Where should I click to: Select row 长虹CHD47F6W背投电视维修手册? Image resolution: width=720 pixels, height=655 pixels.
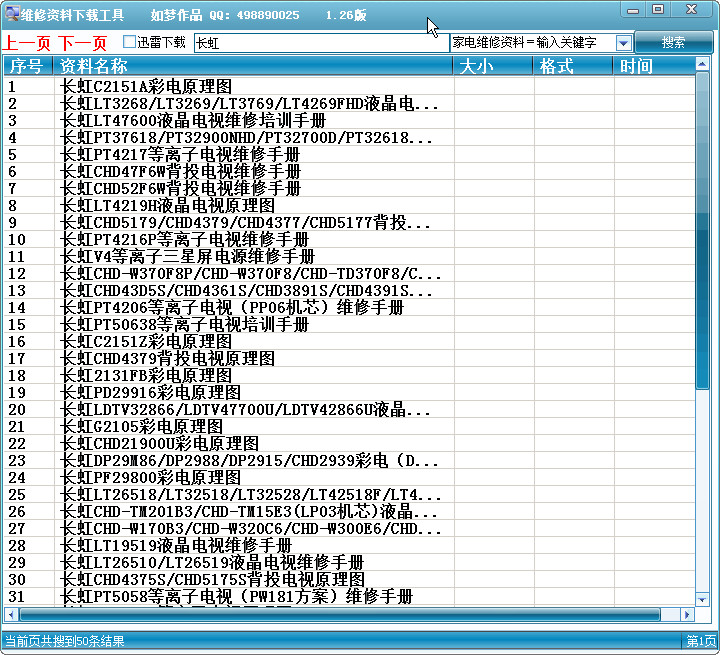tap(349, 171)
